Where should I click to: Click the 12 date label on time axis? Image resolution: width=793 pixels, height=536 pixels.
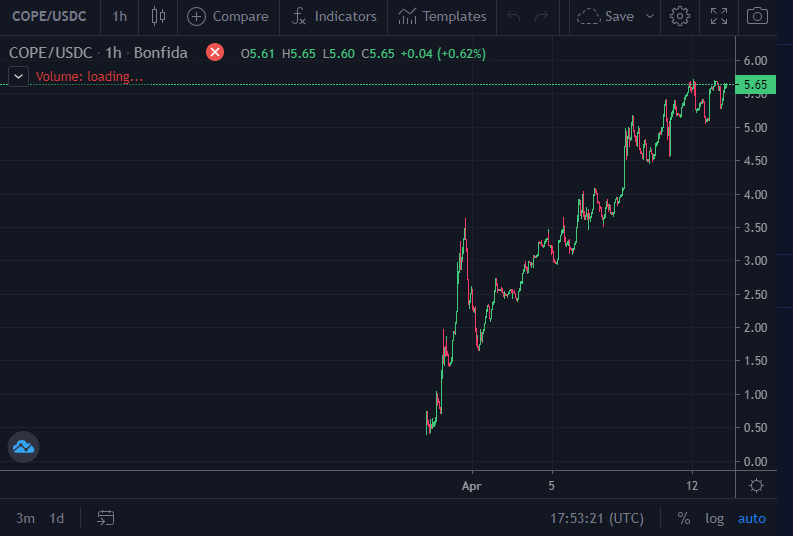pyautogui.click(x=692, y=486)
